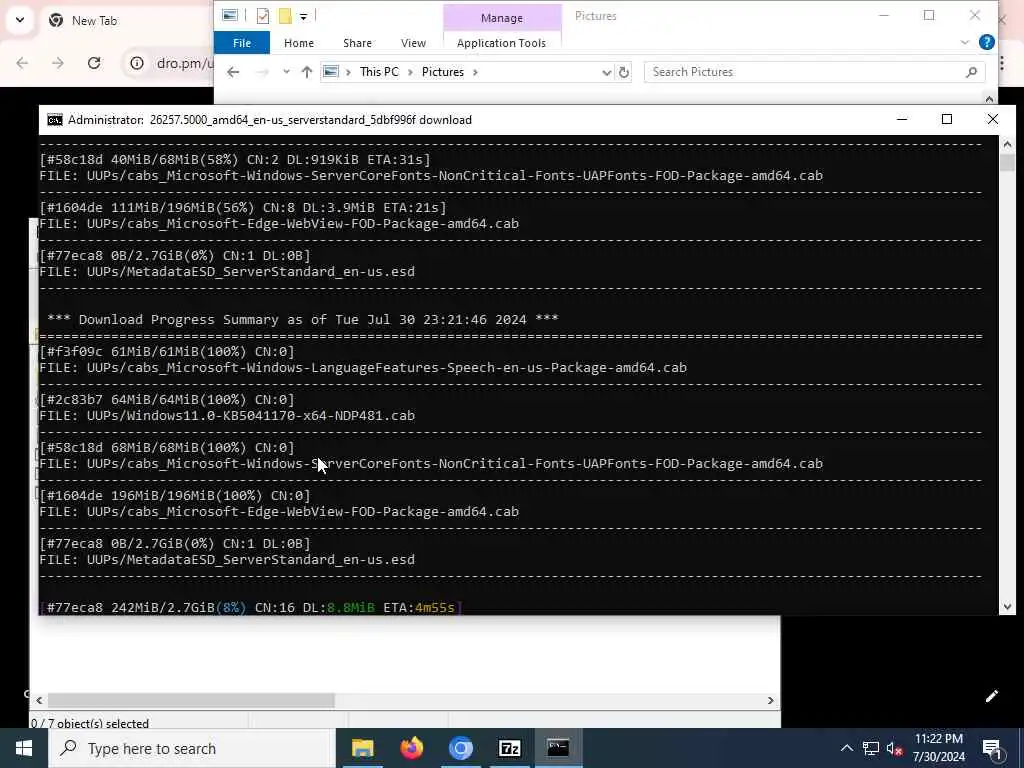Viewport: 1024px width, 768px height.
Task: Click 'Download Progress Summary' line in console
Action: (x=302, y=319)
